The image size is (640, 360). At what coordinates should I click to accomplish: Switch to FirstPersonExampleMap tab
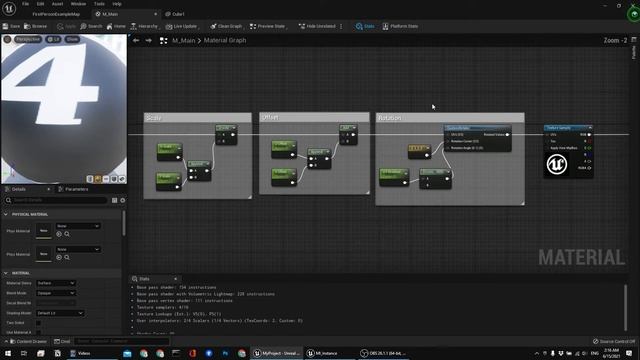click(56, 14)
